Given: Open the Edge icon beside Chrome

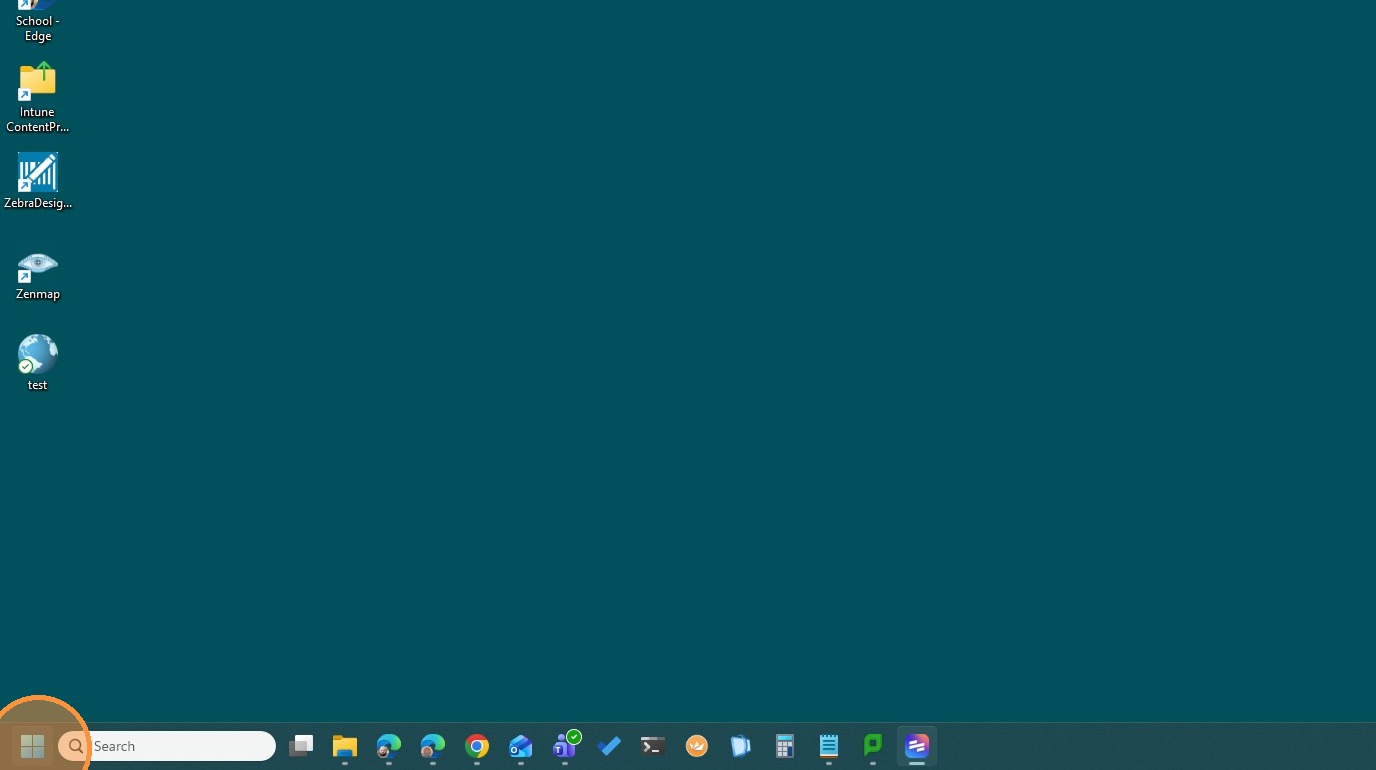Looking at the screenshot, I should [433, 746].
